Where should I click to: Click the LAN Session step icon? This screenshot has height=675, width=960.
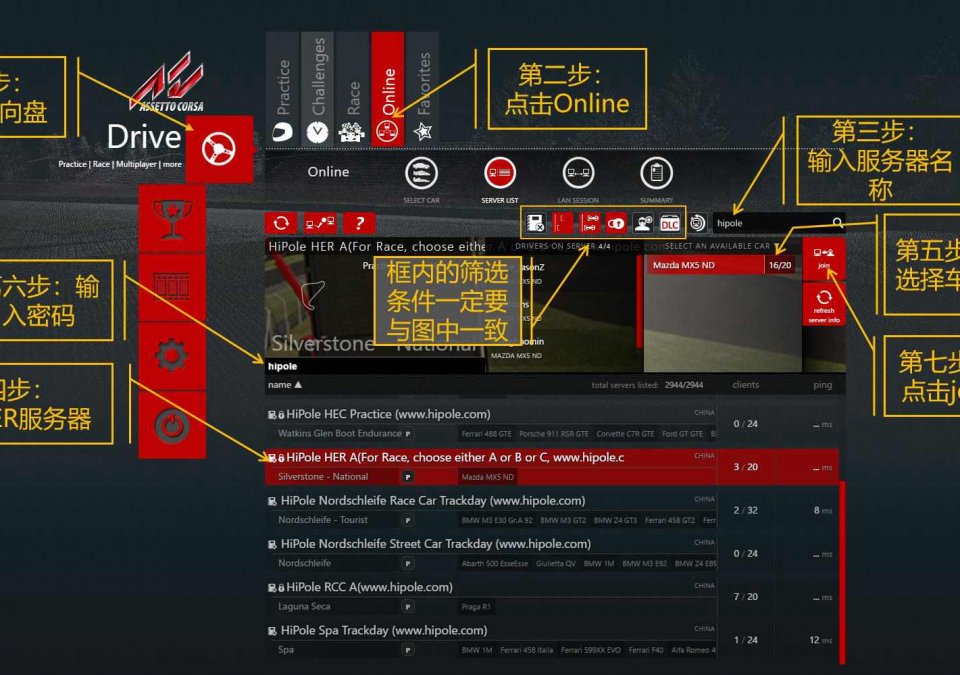578,173
